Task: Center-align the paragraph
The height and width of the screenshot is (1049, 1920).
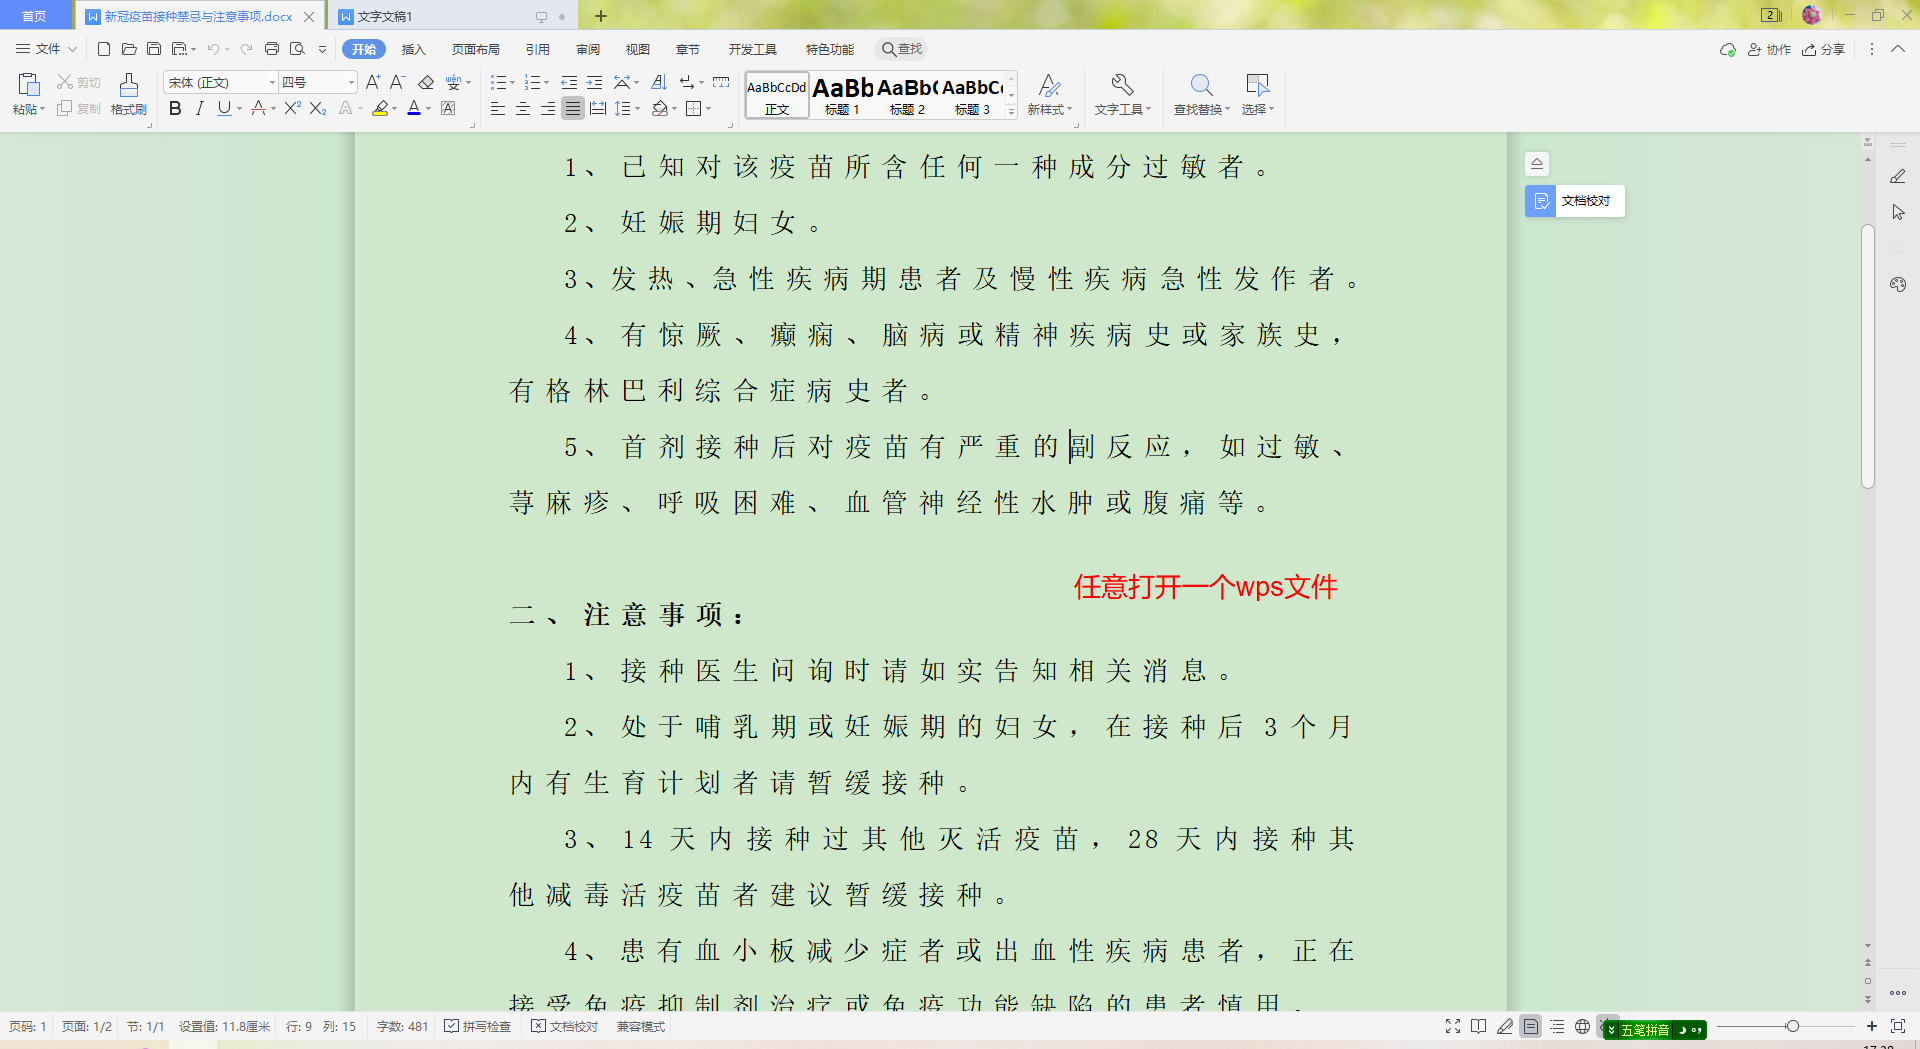Action: coord(522,108)
